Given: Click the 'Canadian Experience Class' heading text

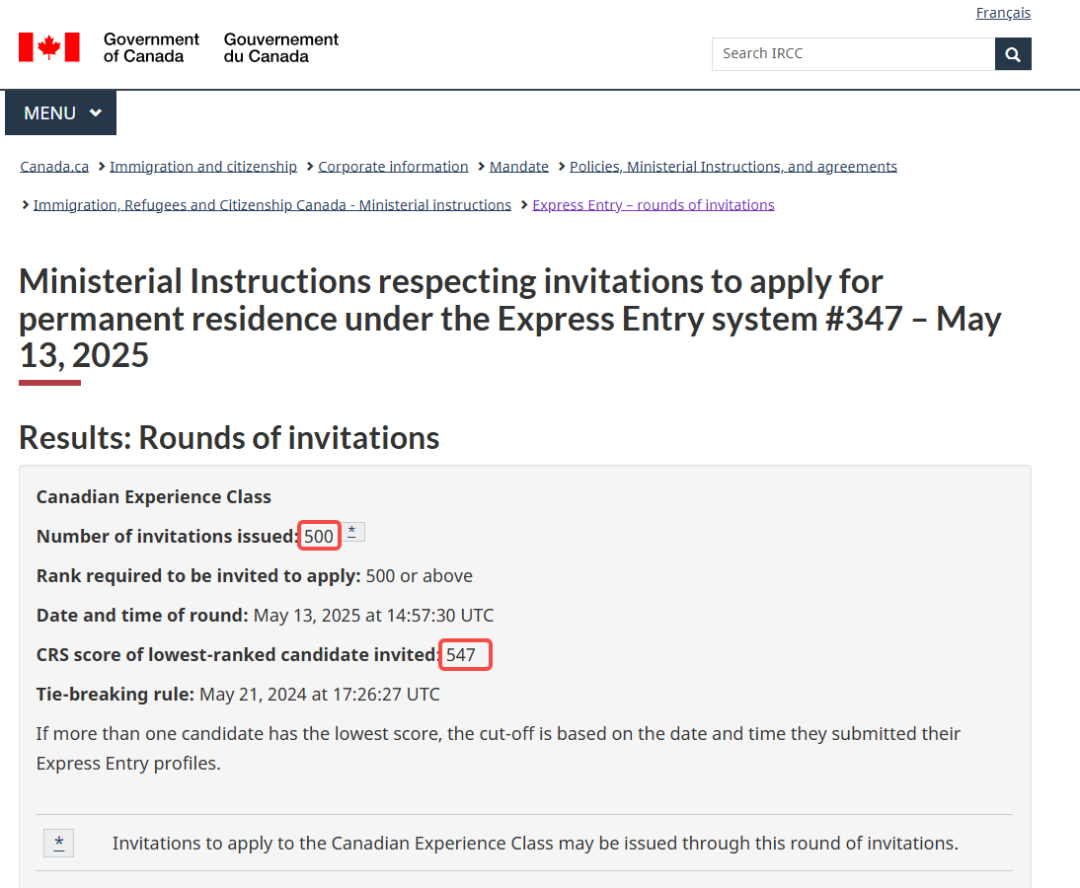Looking at the screenshot, I should point(154,497).
